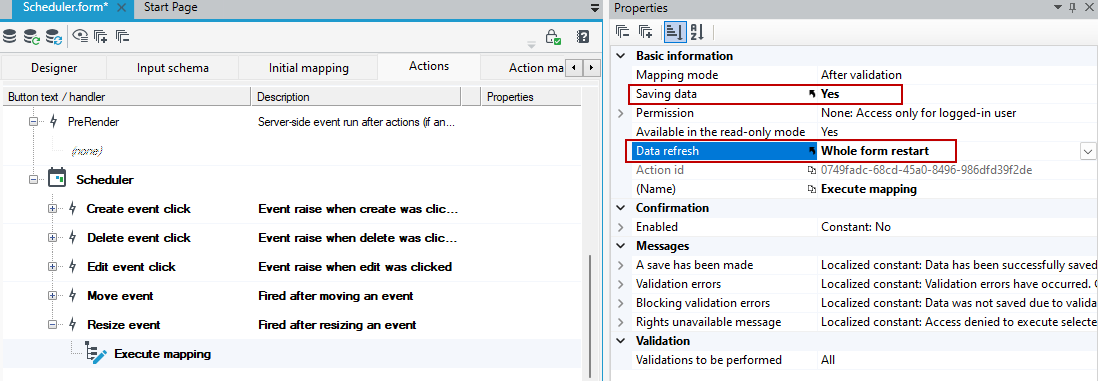This screenshot has height=381, width=1098.
Task: Expand the Move event node
Action: coord(52,296)
